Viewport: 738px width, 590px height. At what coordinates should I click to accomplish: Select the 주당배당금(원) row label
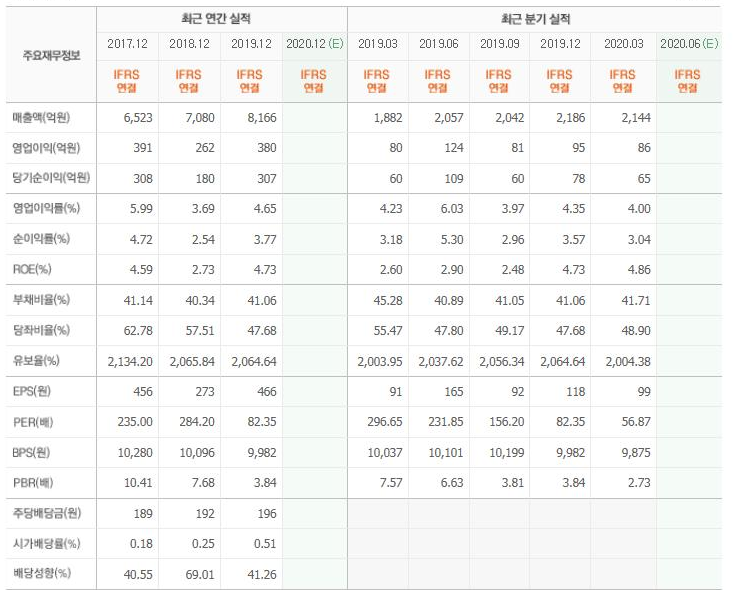point(47,513)
